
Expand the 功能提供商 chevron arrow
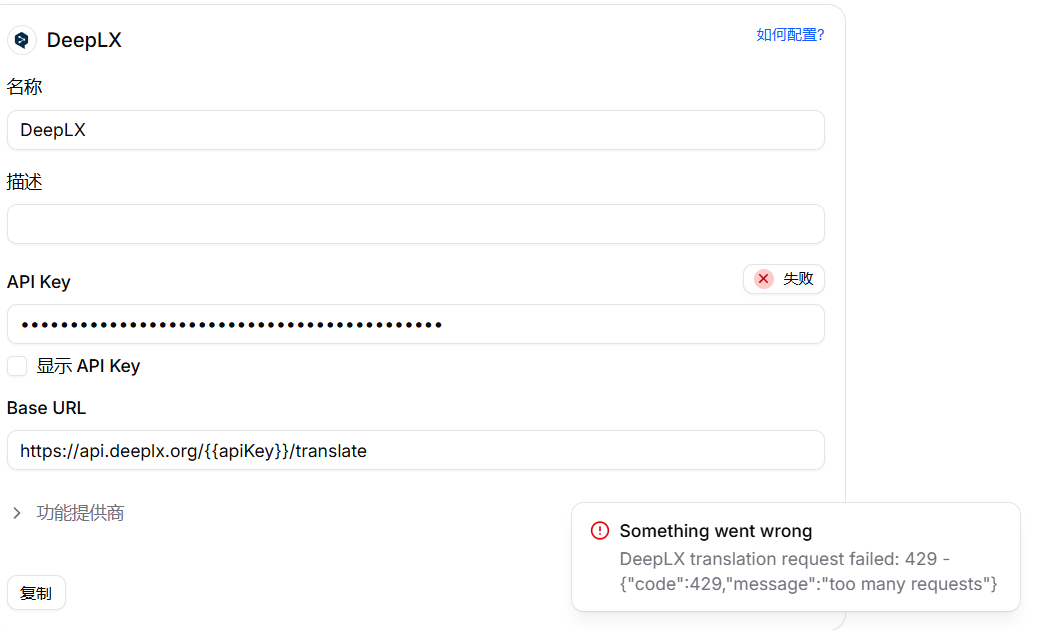coord(17,513)
